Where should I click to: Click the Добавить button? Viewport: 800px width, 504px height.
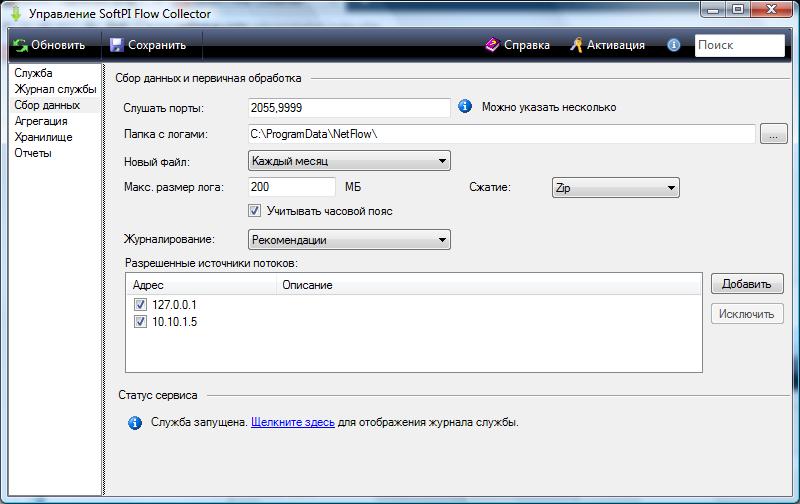pos(747,284)
